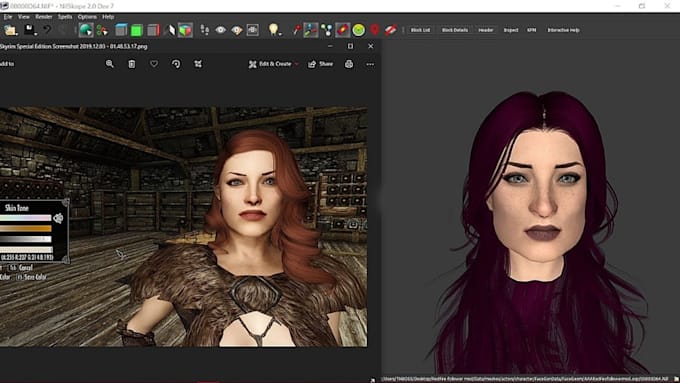This screenshot has height=383, width=680.
Task: Click the framed viewport image toolbar icon
Action: pos(252,30)
